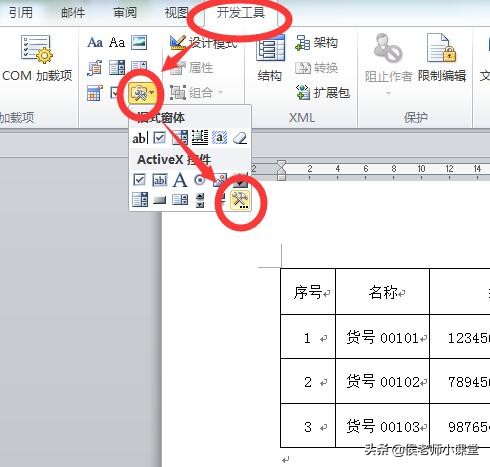Click the 转换 transform button

click(317, 68)
